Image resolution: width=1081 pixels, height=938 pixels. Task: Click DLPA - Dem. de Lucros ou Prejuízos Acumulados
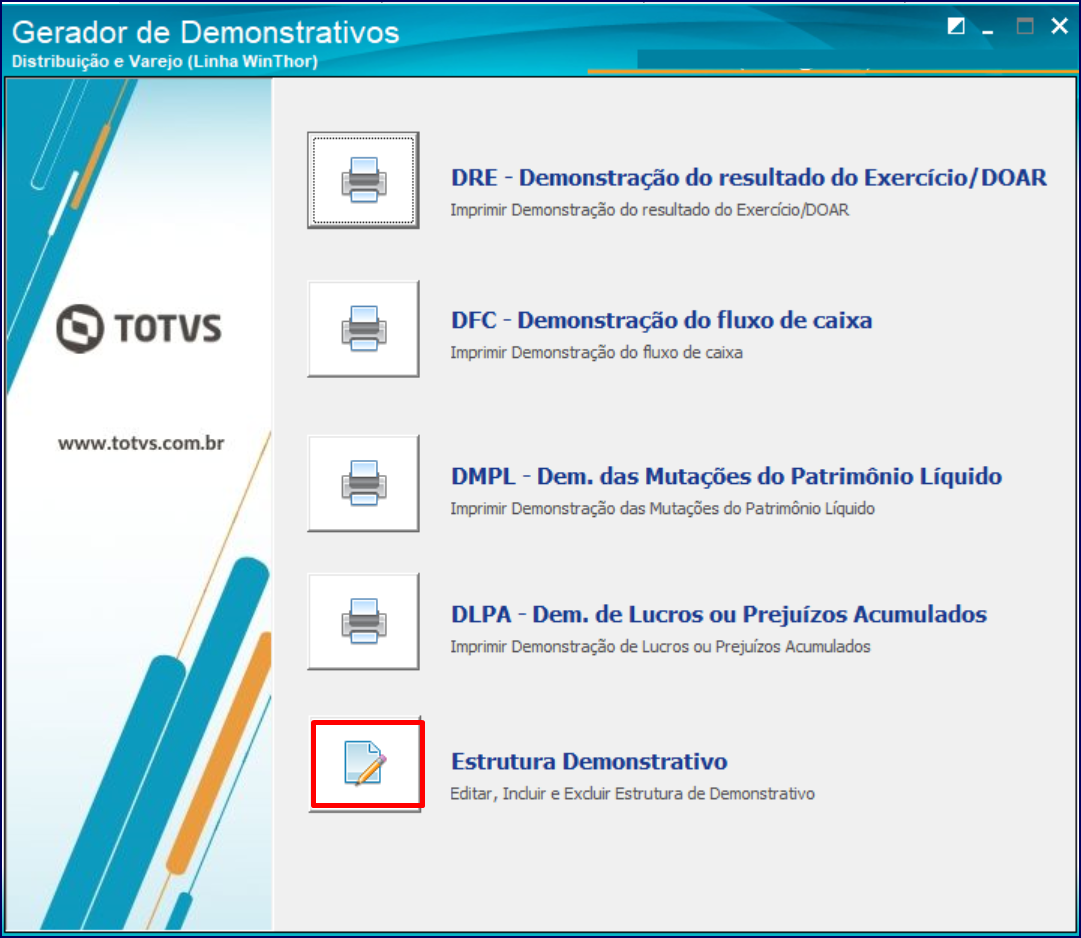(718, 614)
